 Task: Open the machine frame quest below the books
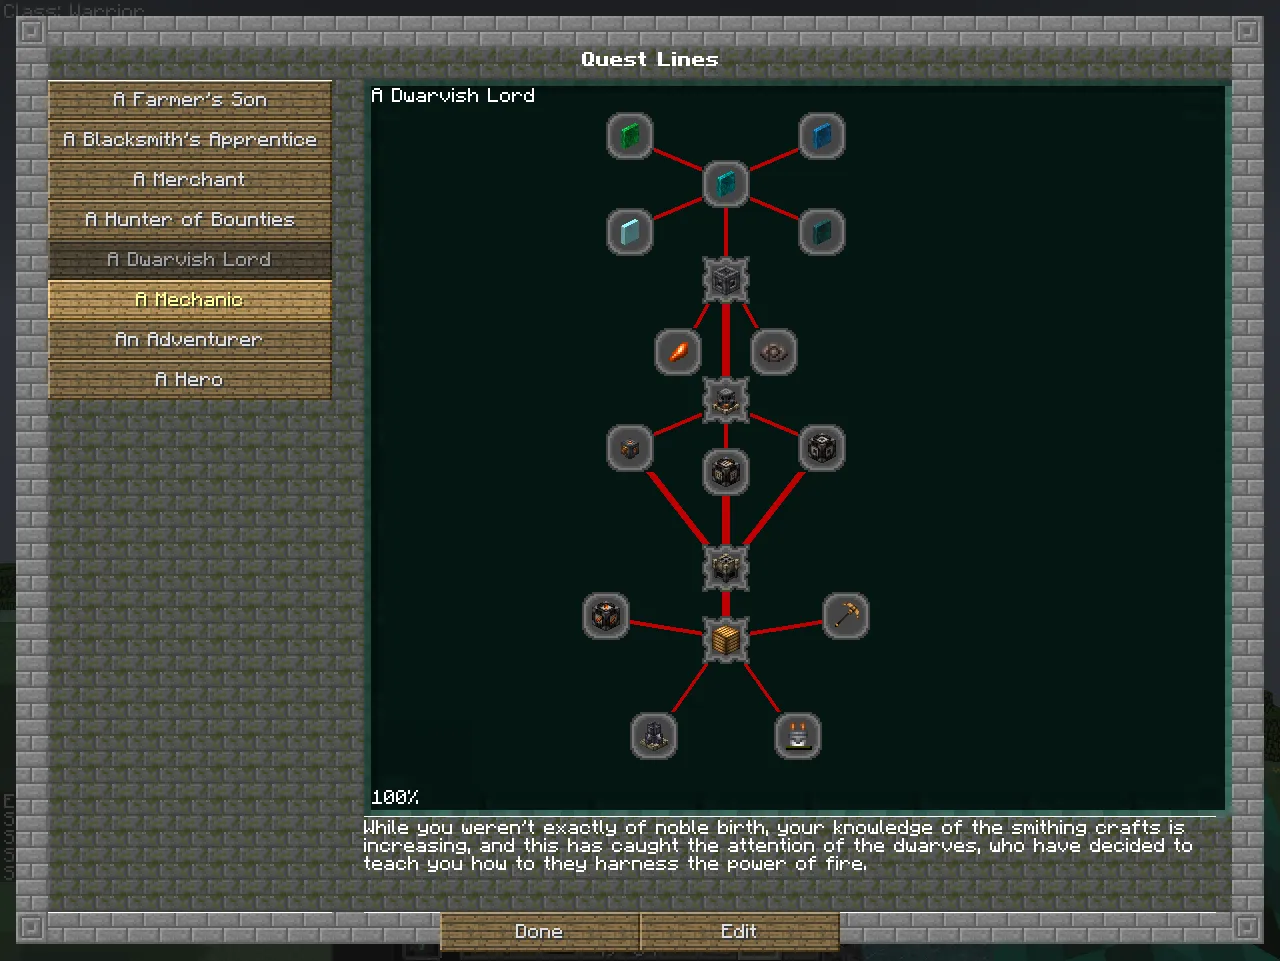click(726, 280)
